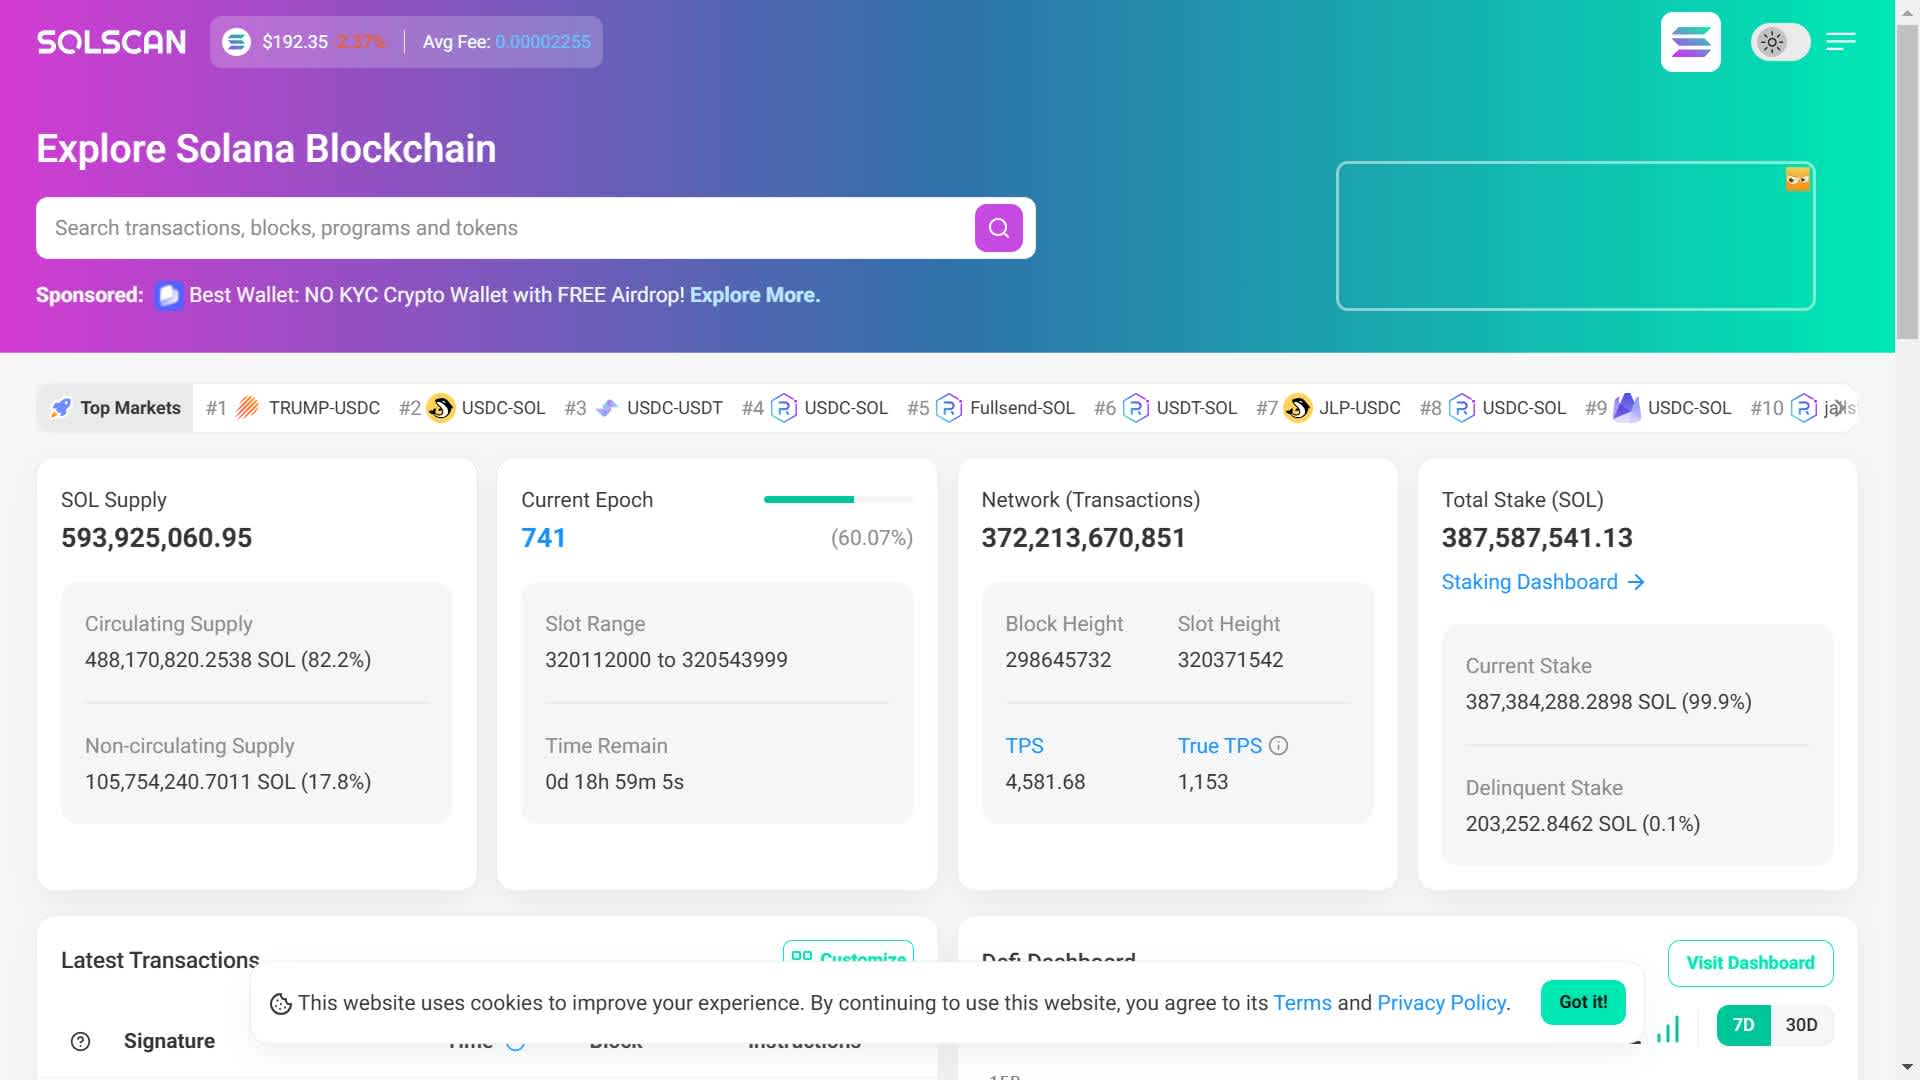Click the epoch progress bar

pyautogui.click(x=838, y=499)
